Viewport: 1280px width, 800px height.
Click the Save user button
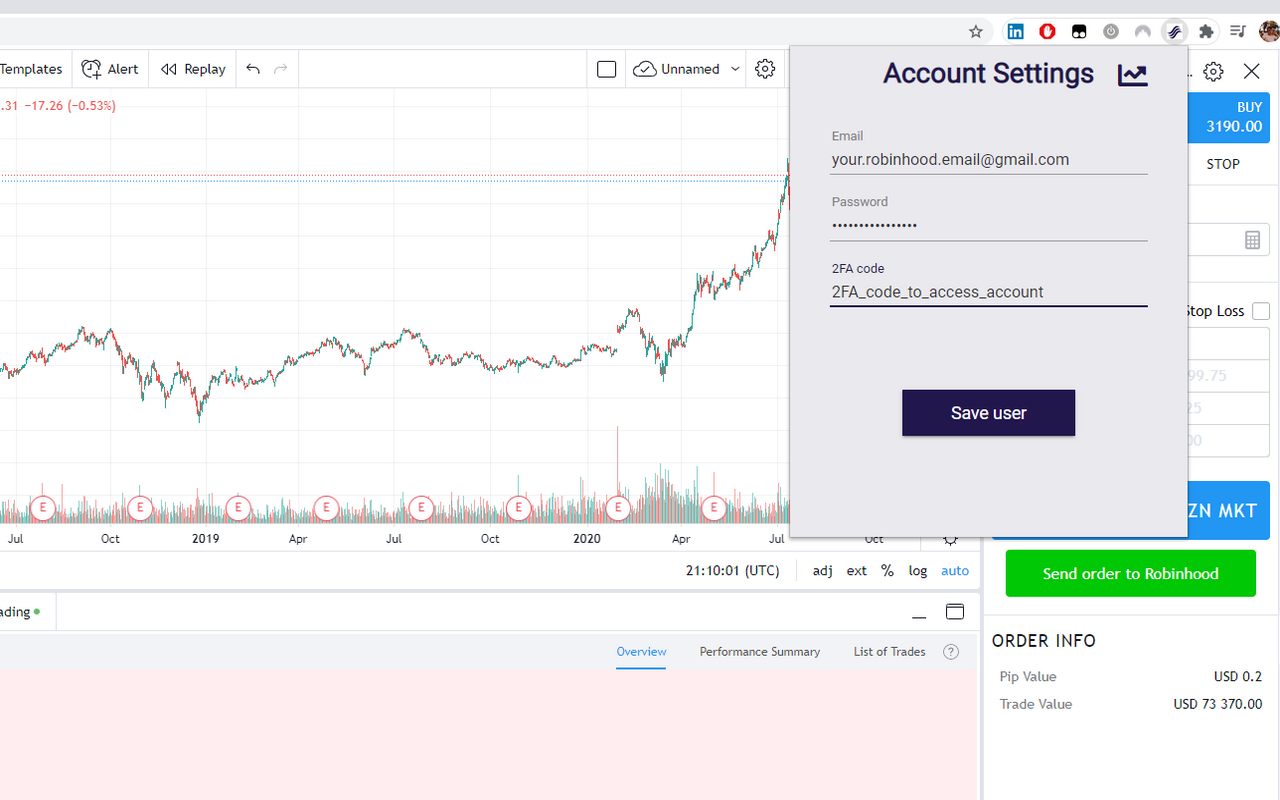[988, 413]
